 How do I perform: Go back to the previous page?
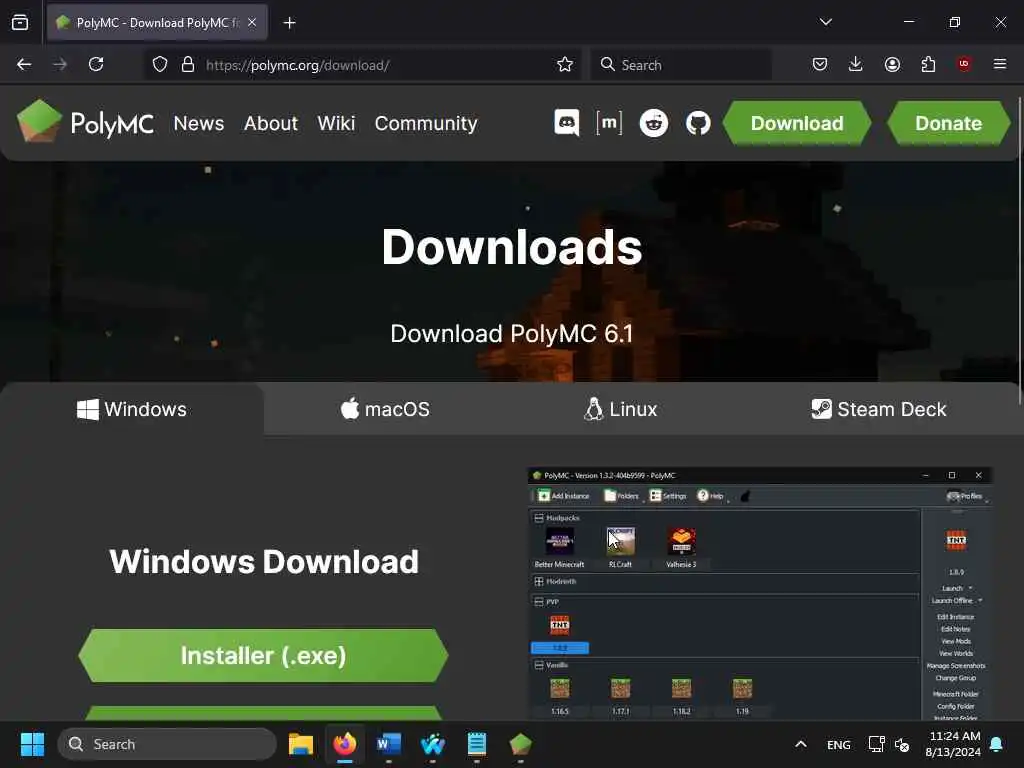point(24,64)
